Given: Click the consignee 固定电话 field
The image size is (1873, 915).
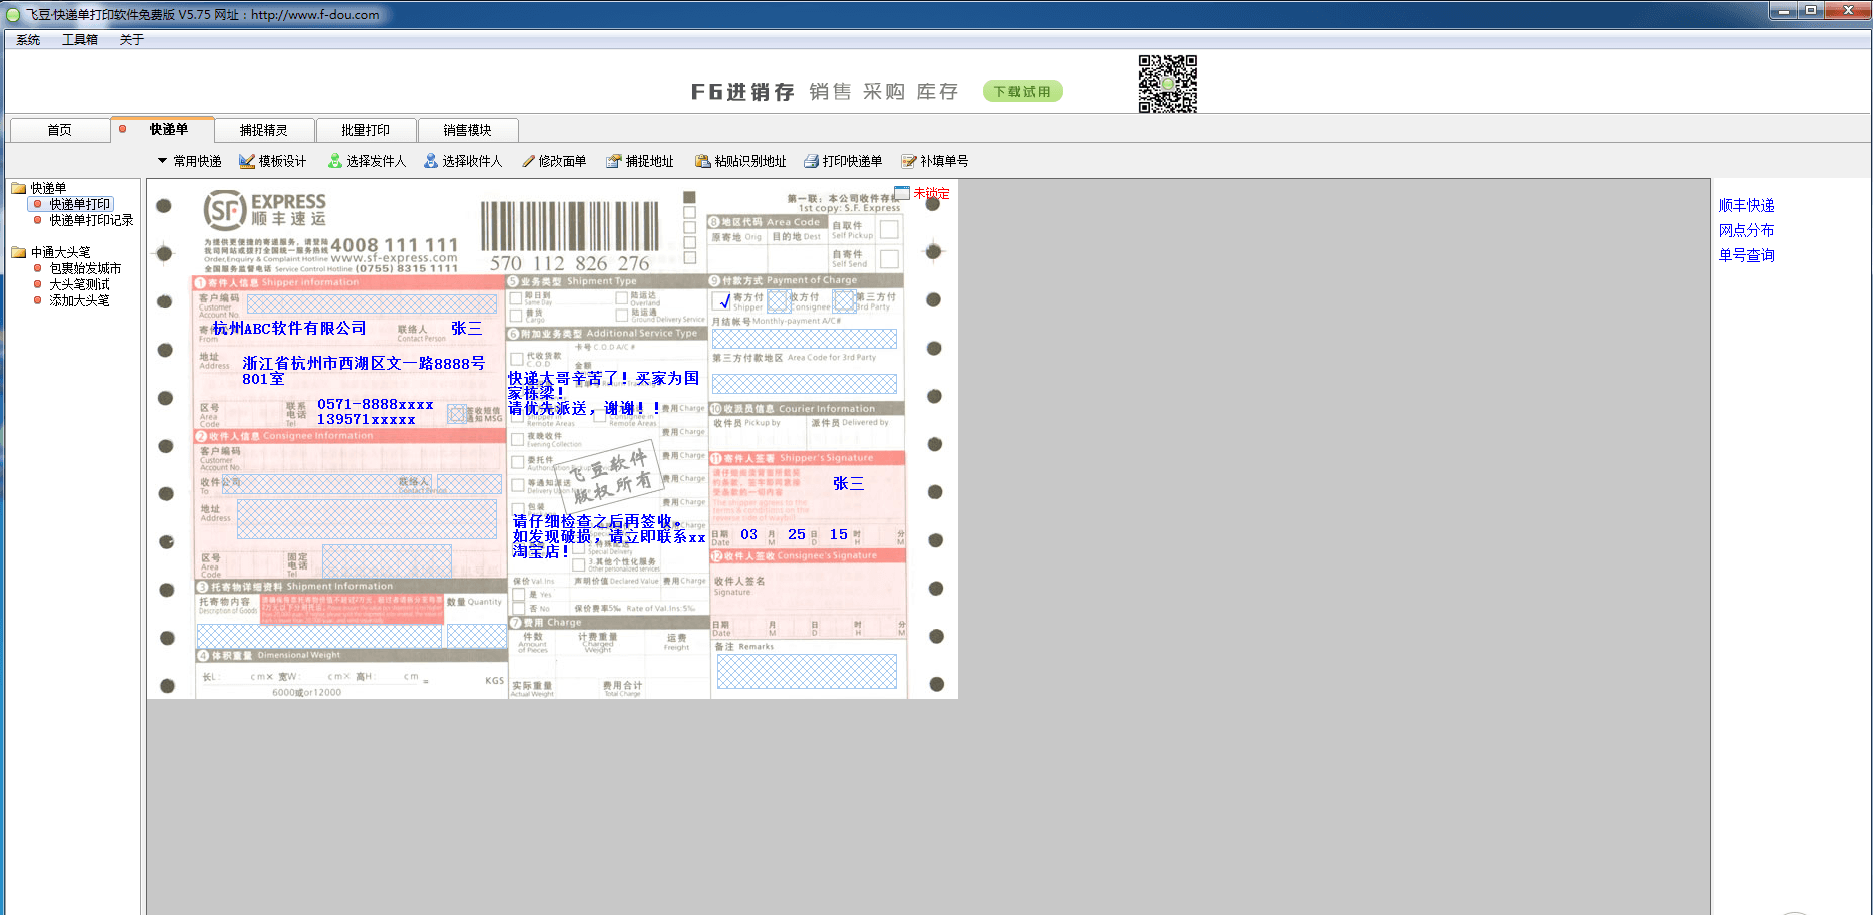Looking at the screenshot, I should click(386, 561).
